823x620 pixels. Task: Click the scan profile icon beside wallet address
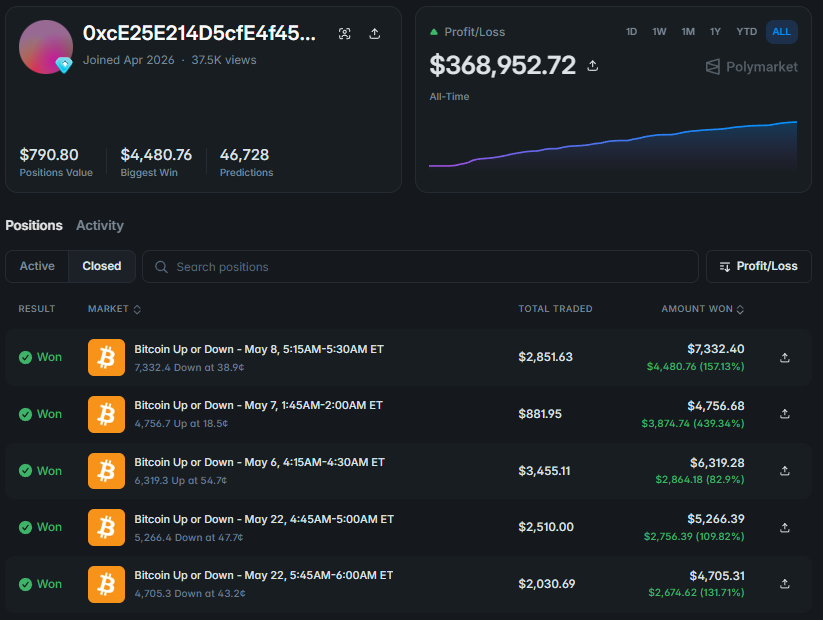pos(344,34)
